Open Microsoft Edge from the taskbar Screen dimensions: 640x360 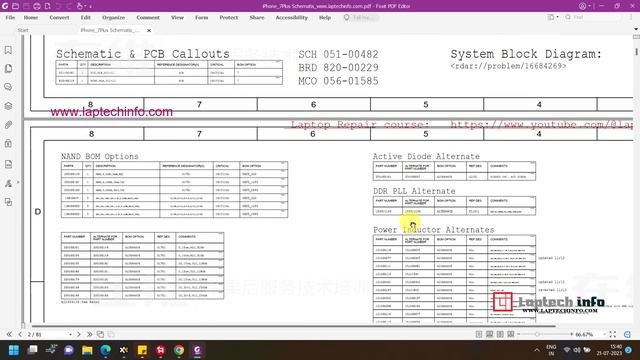click(x=105, y=350)
